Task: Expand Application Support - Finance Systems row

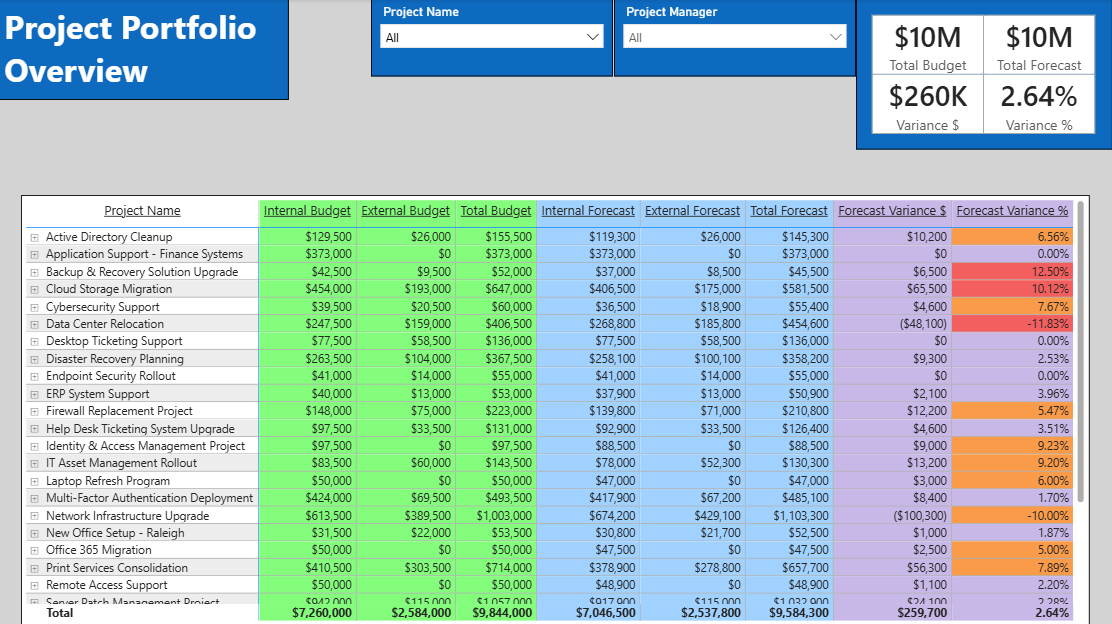Action: click(34, 255)
